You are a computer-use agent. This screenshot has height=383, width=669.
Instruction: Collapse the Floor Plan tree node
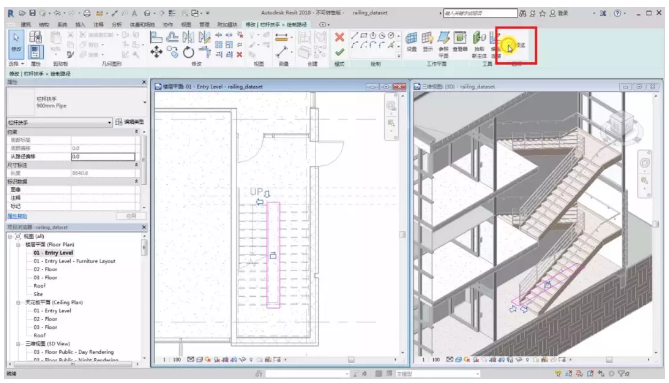tap(18, 245)
